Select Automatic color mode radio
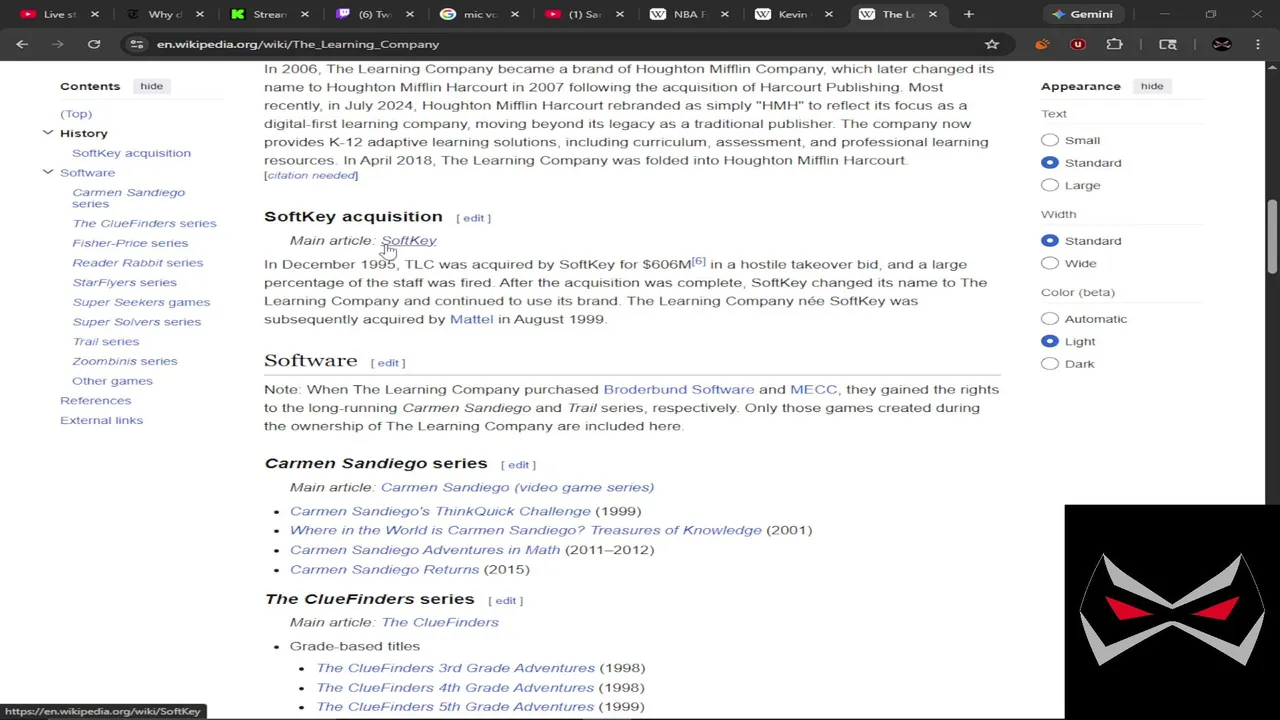The width and height of the screenshot is (1280, 720). pos(1049,318)
